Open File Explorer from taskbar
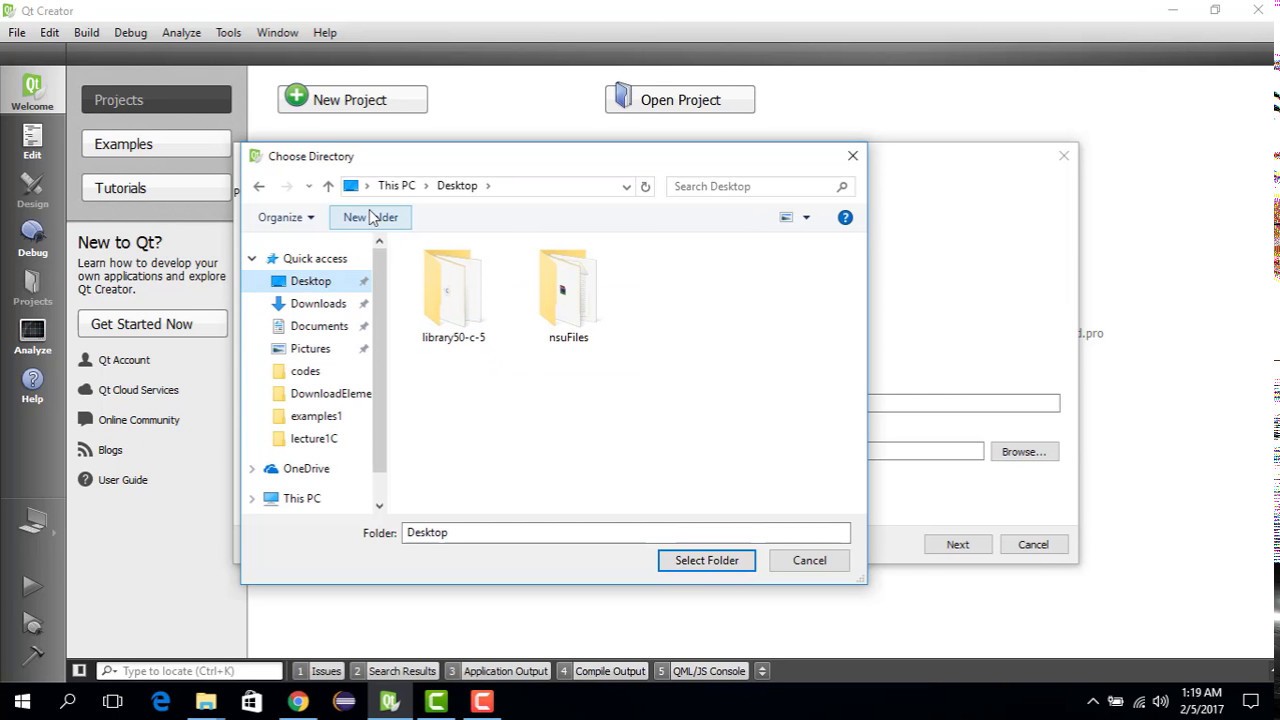This screenshot has height=720, width=1280. (x=206, y=702)
